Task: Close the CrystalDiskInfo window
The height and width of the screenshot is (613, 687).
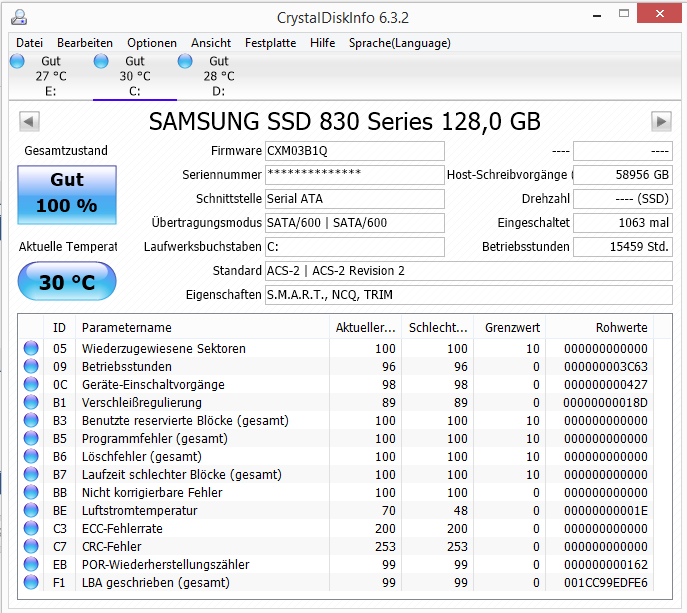Action: (659, 14)
